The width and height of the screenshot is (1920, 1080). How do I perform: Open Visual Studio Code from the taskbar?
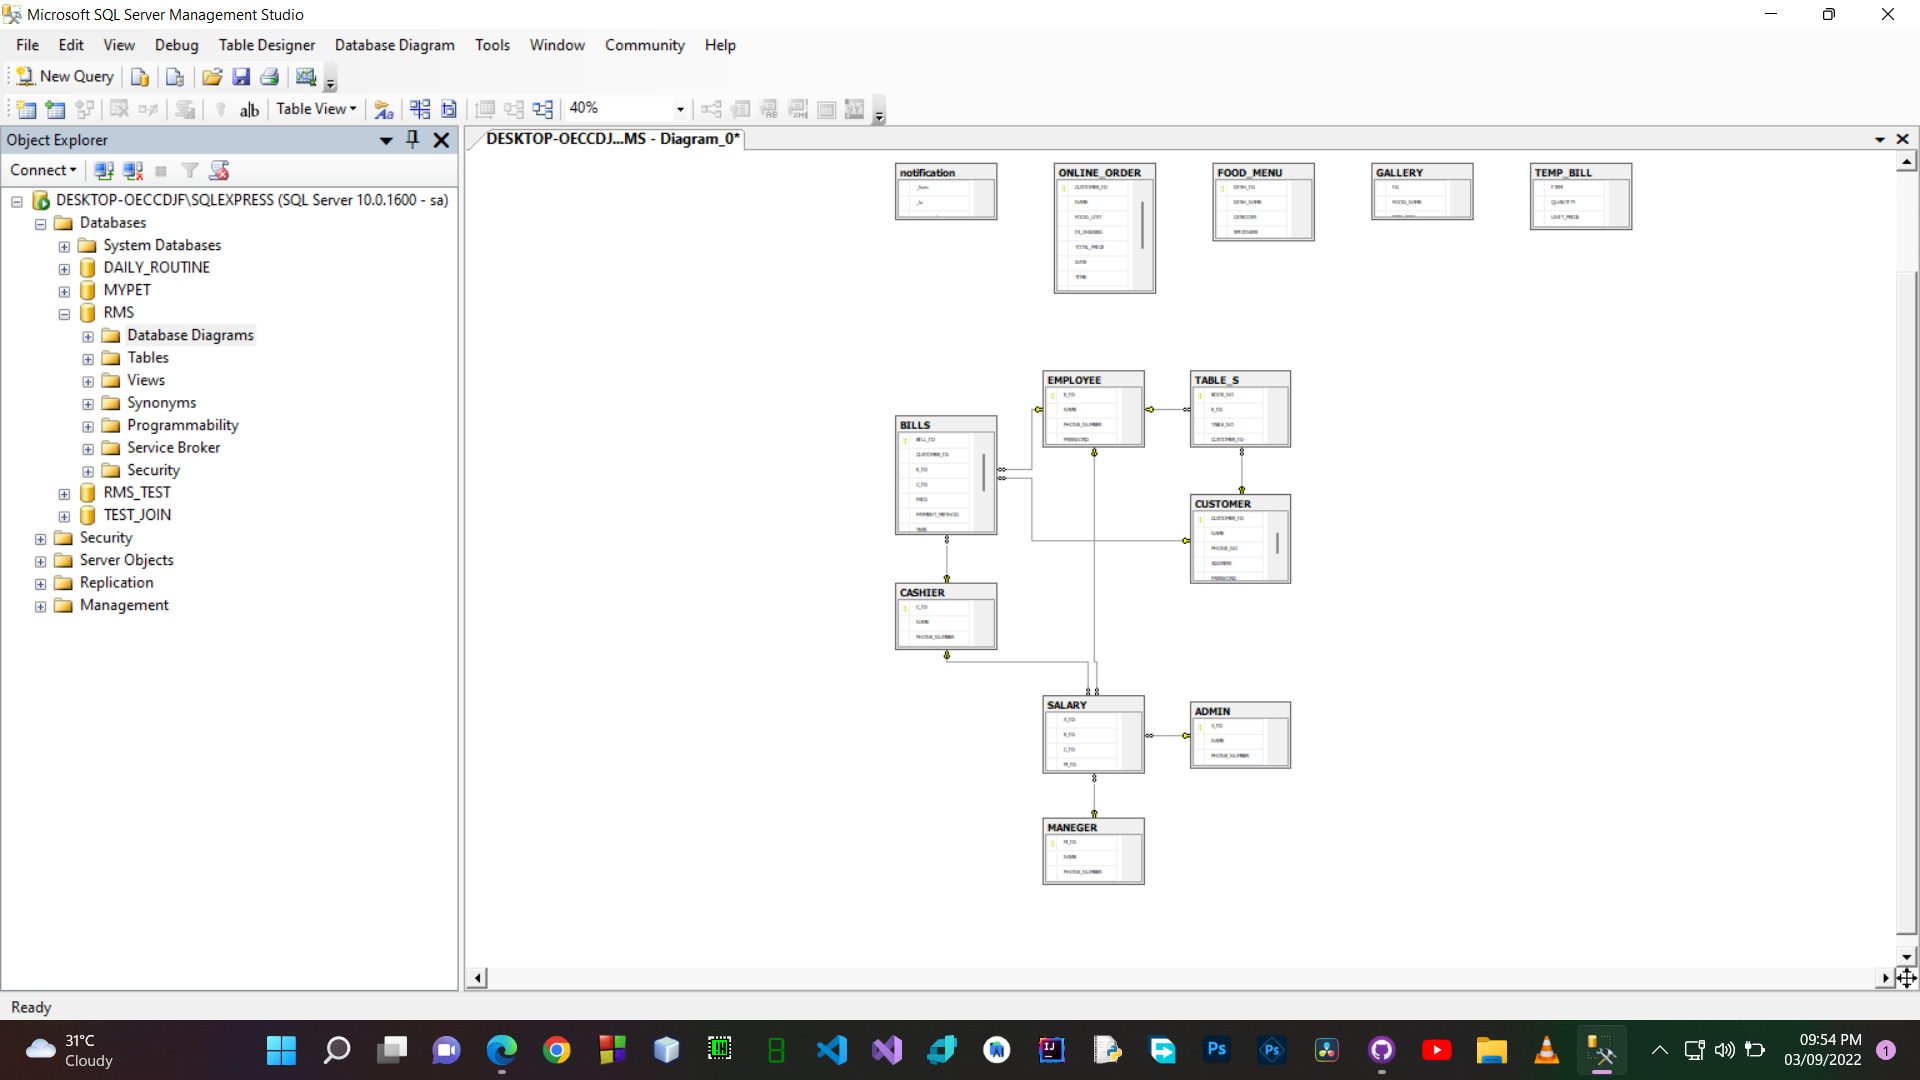click(x=833, y=1050)
